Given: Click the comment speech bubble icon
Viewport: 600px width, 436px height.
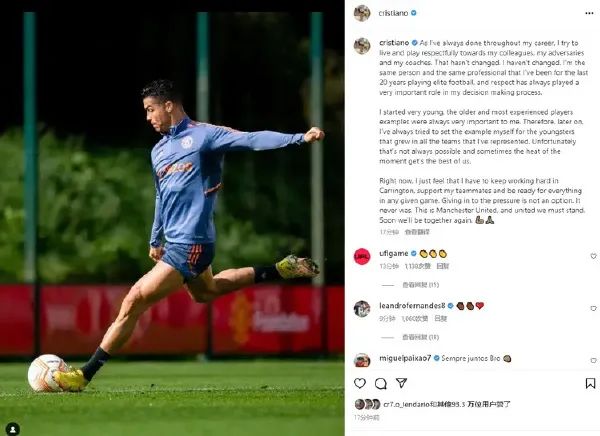Looking at the screenshot, I should tap(380, 383).
